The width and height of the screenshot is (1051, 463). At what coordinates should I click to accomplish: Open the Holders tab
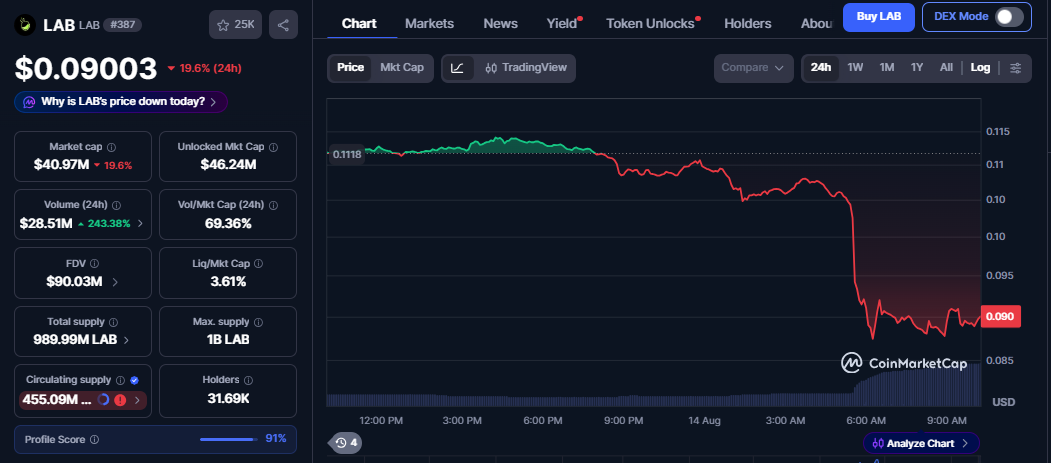point(748,23)
